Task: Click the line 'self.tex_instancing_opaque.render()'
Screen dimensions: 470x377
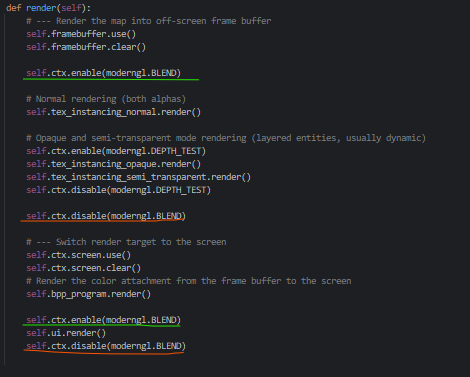Action: pos(113,164)
